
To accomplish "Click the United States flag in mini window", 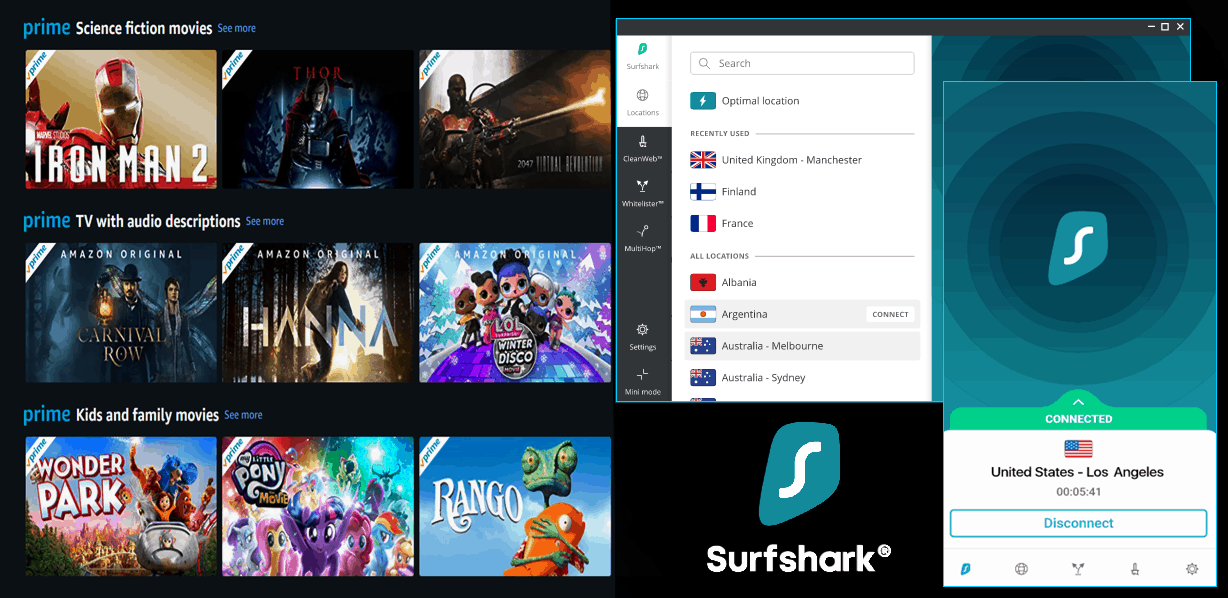I will 1078,449.
